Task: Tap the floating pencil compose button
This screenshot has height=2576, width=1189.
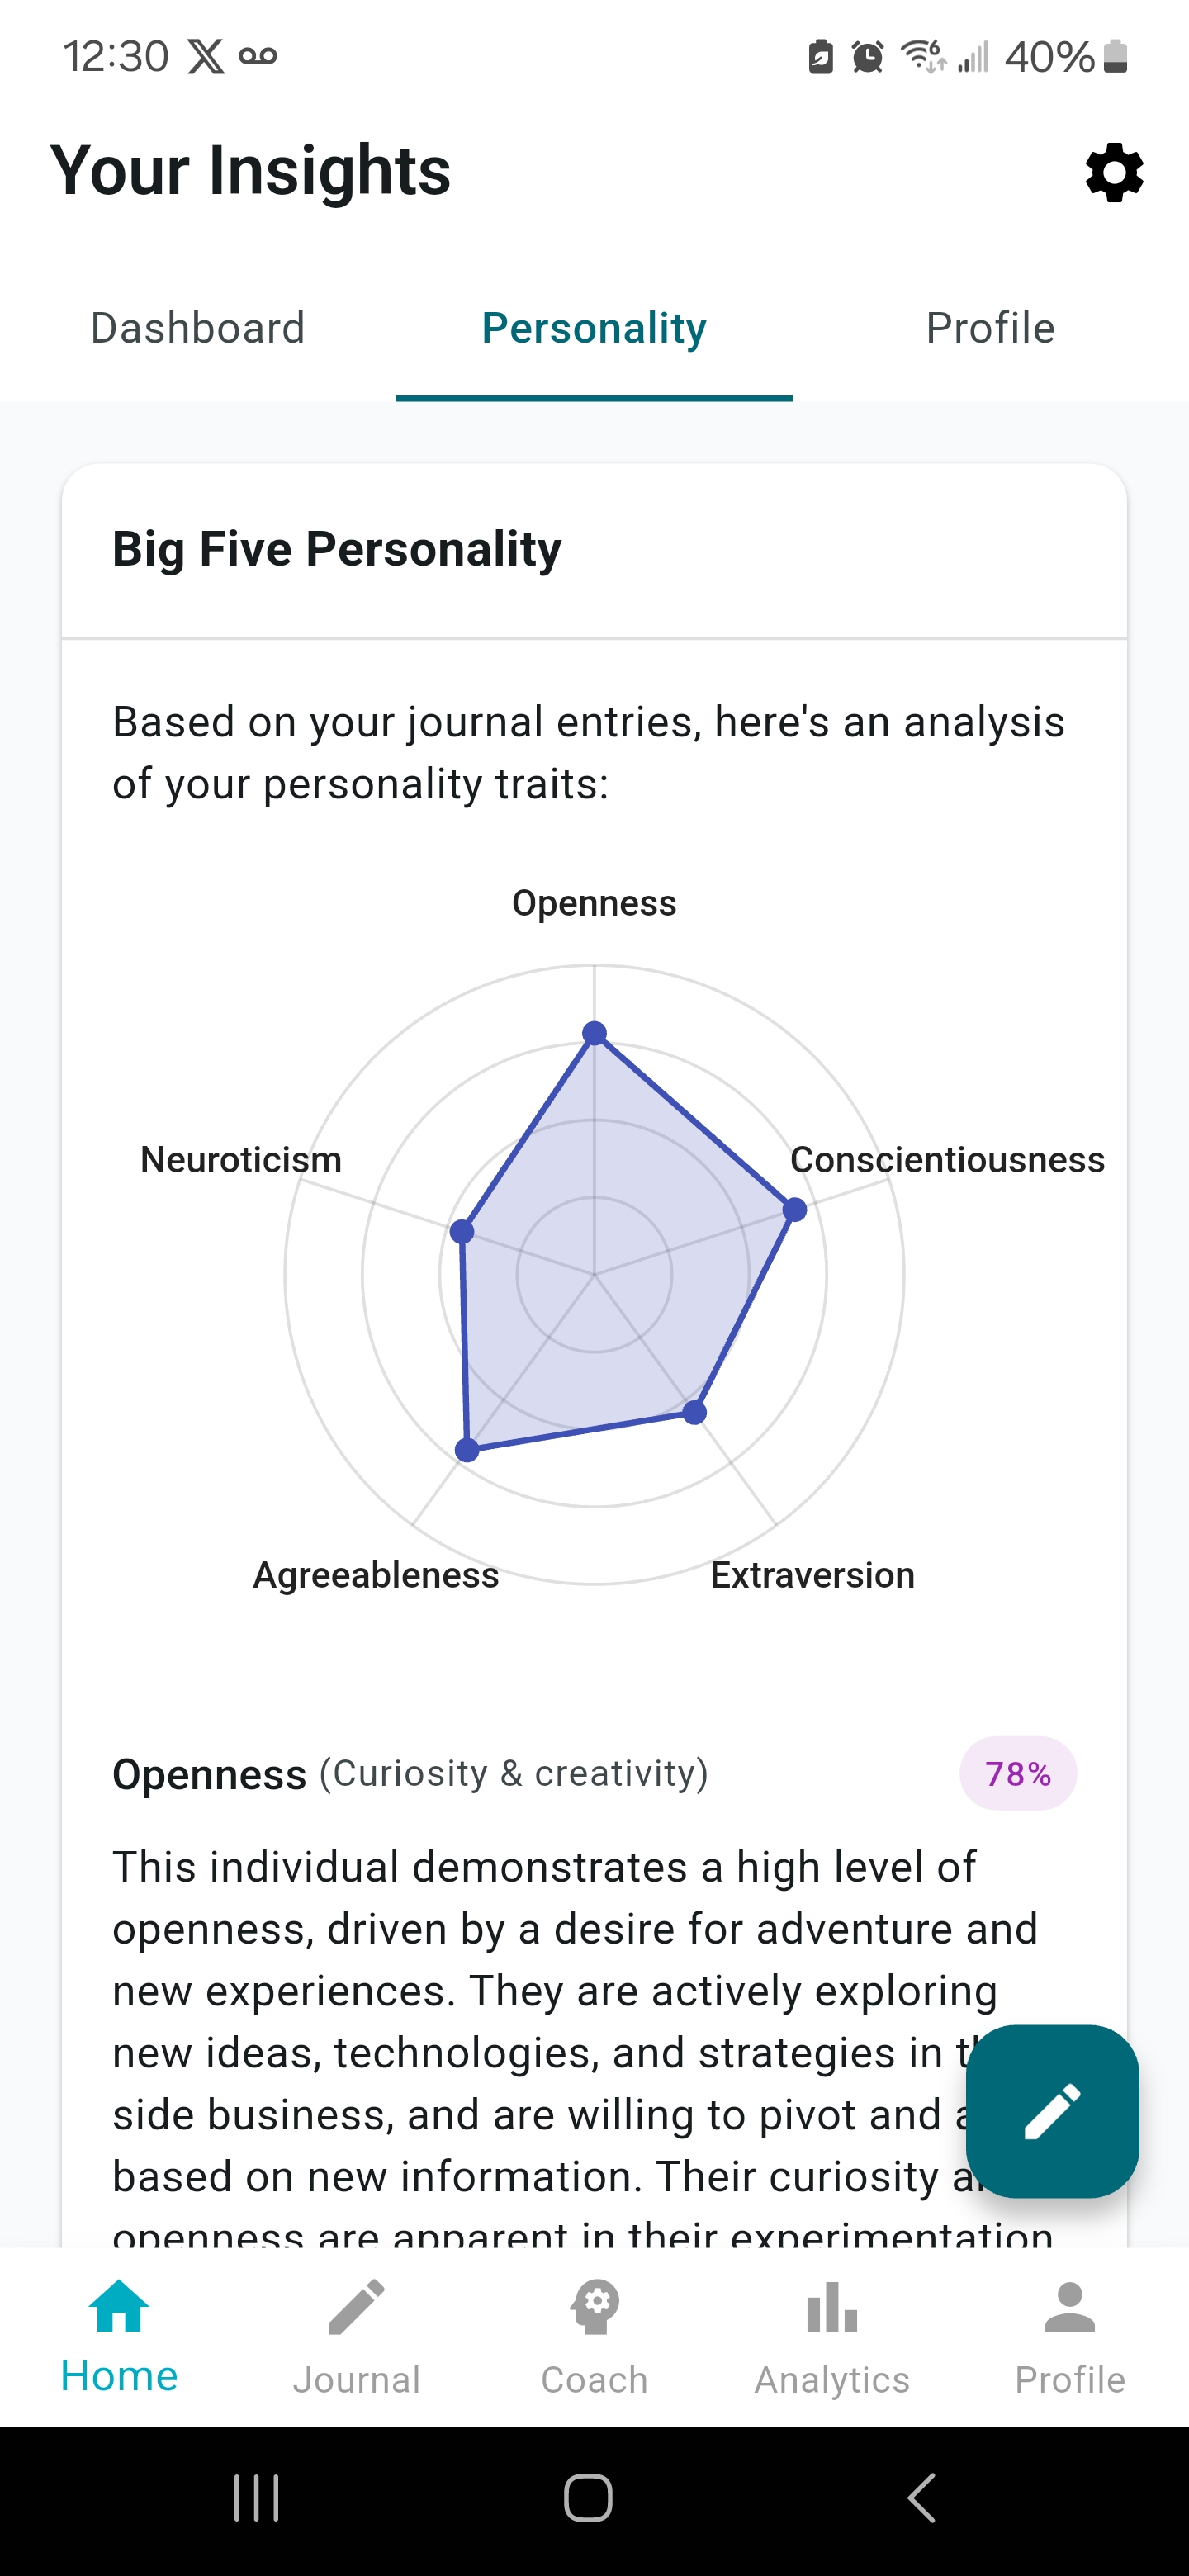Action: (x=1052, y=2111)
